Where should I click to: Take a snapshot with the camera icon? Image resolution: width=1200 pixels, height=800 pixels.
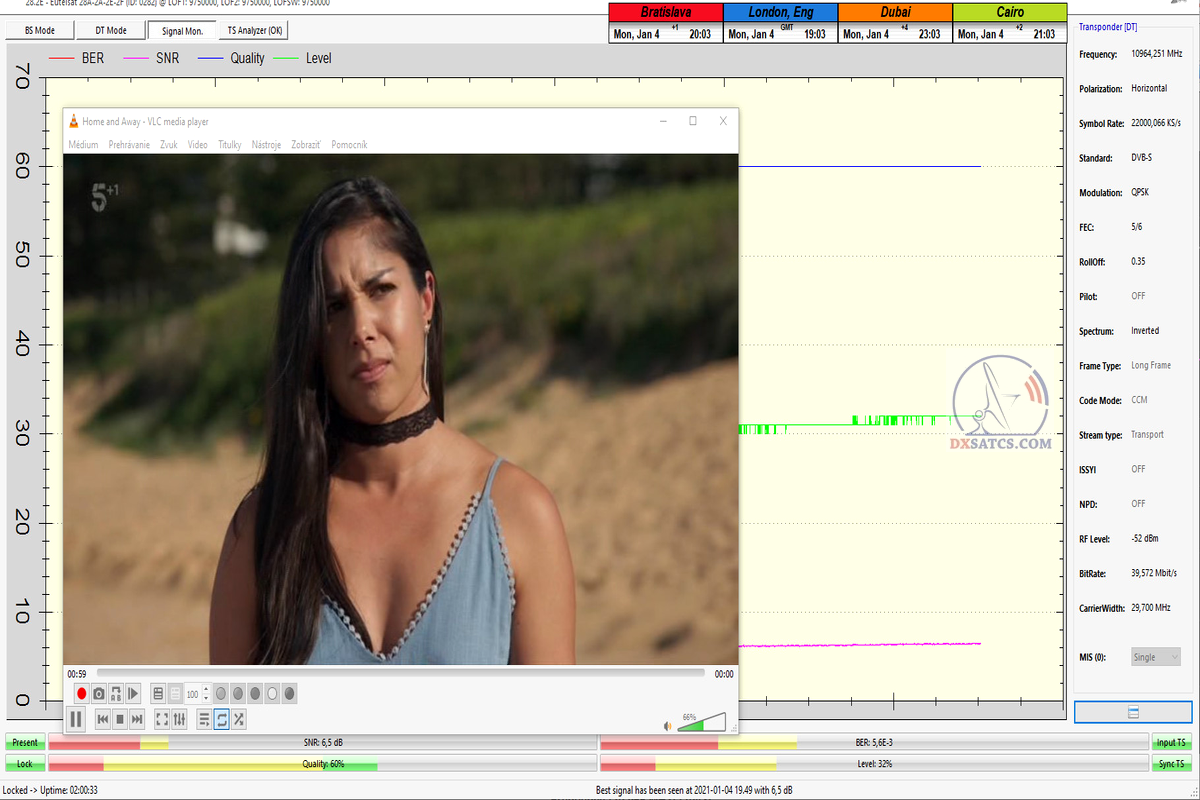[99, 693]
